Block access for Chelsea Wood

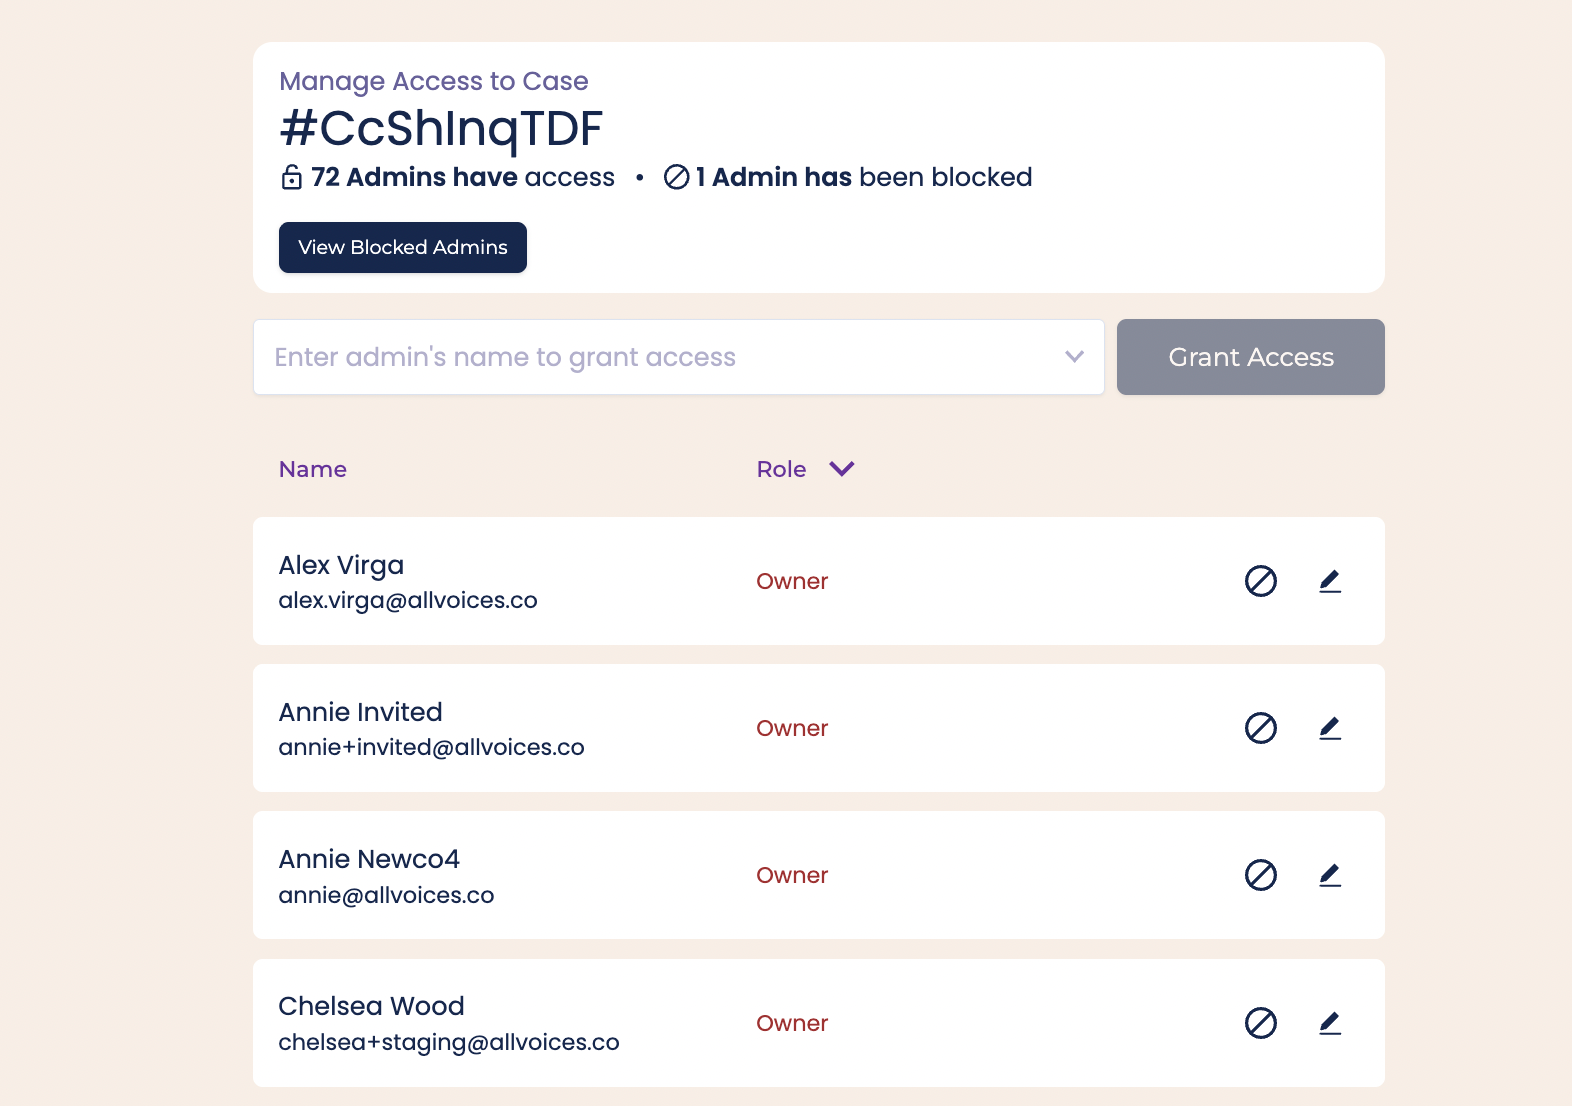click(x=1261, y=1023)
